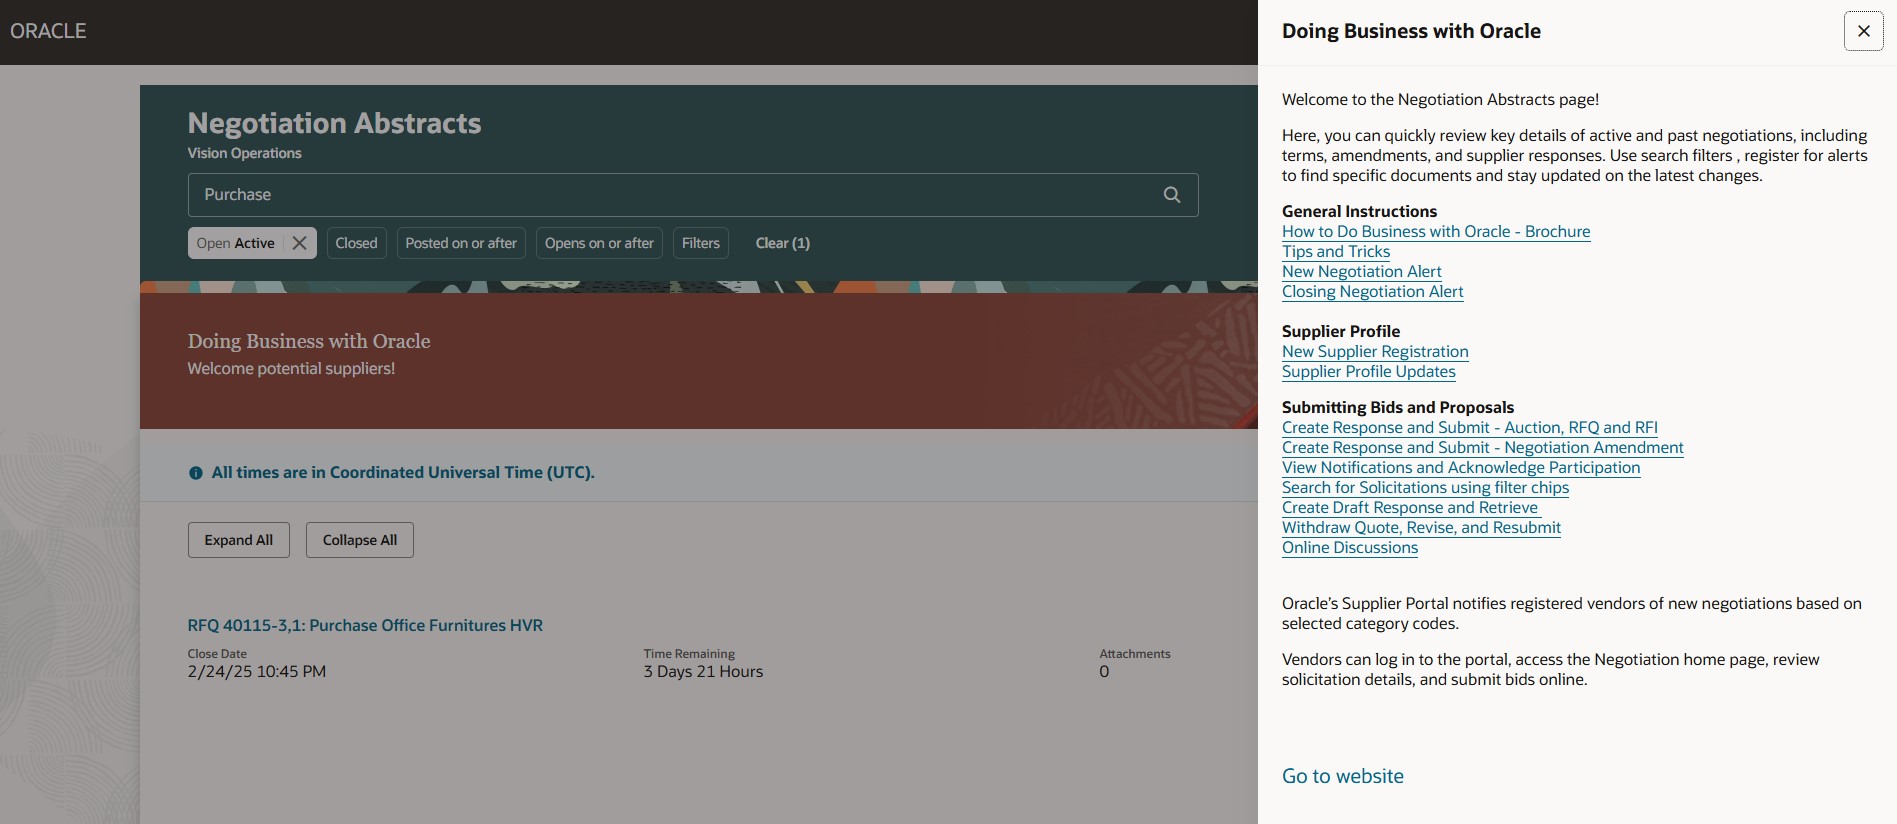1897x824 pixels.
Task: Click the search magnifier icon
Action: click(1172, 195)
